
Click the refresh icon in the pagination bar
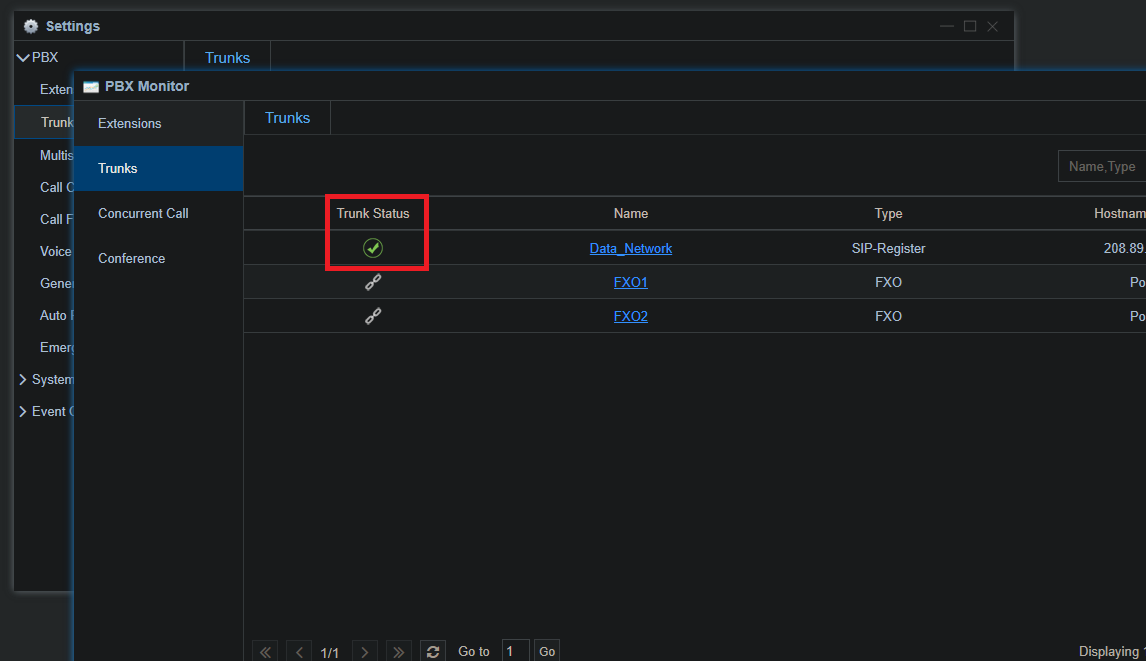pos(433,651)
